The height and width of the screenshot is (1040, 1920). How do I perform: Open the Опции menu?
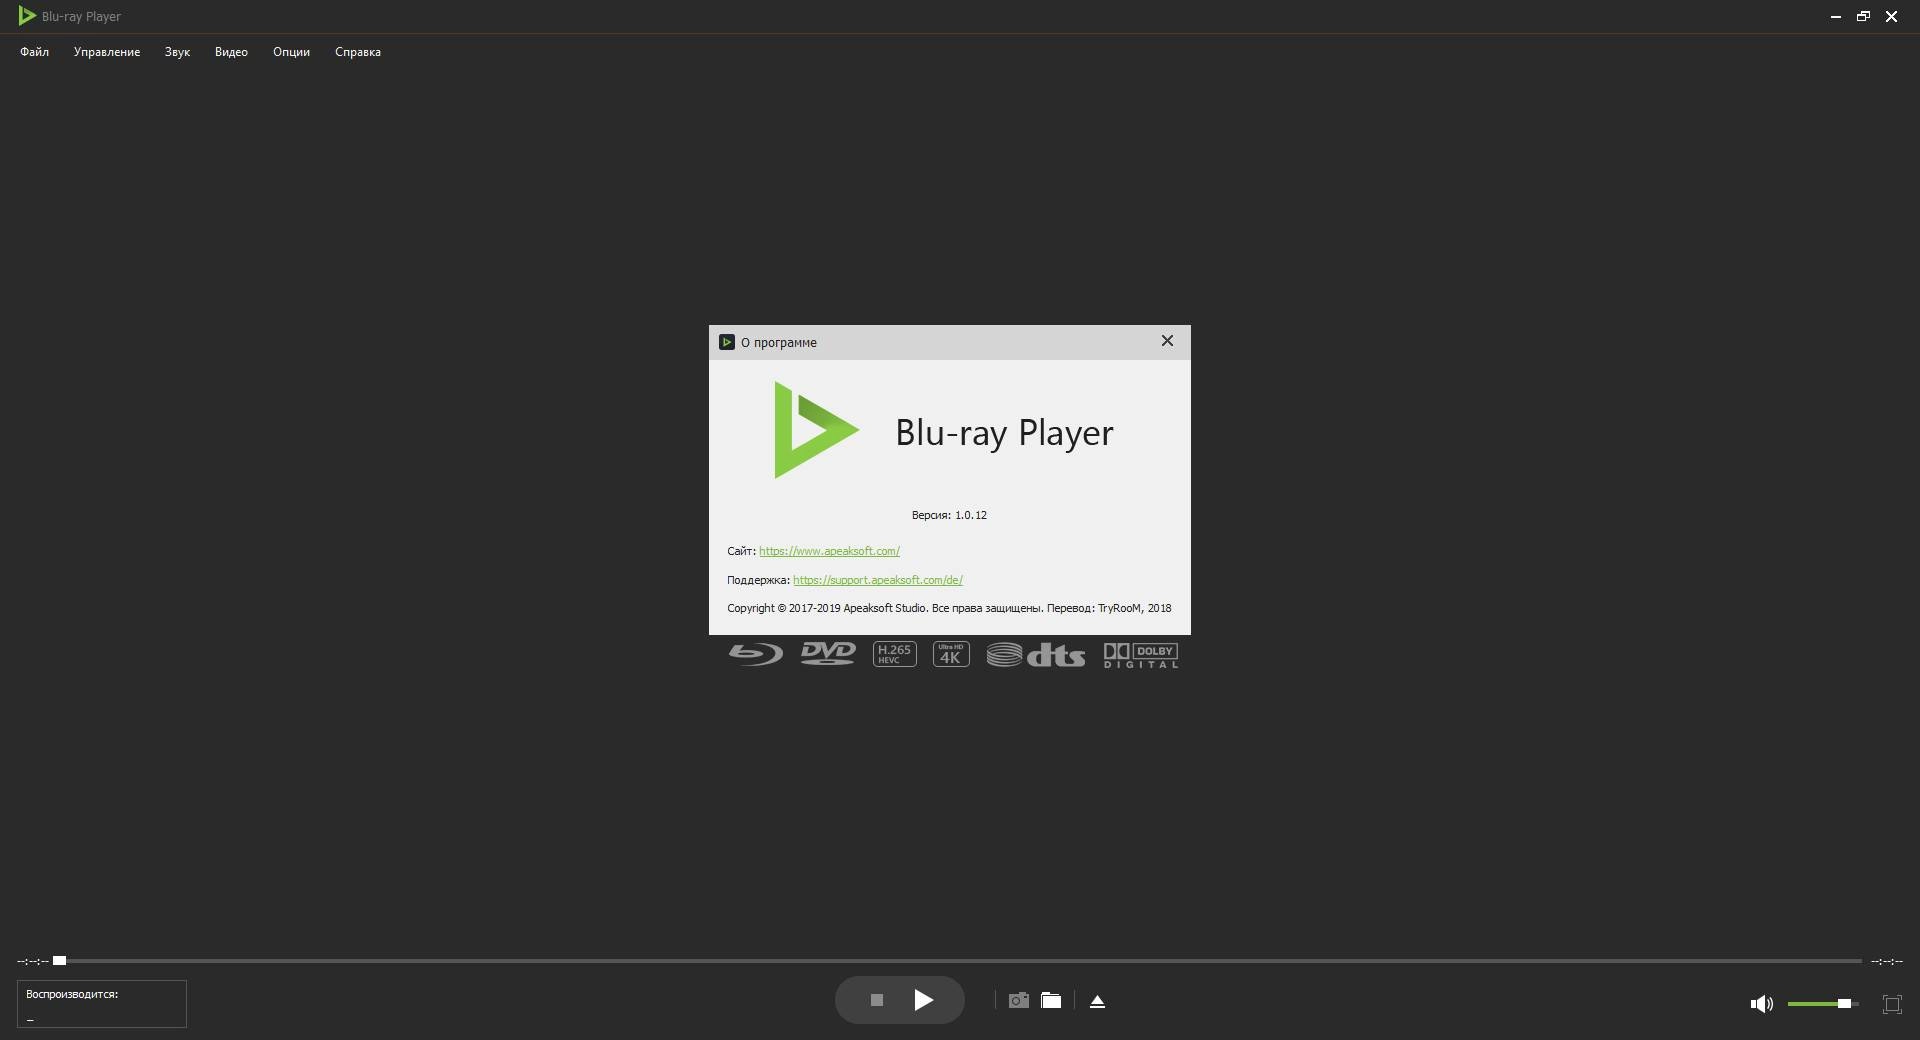[x=291, y=52]
